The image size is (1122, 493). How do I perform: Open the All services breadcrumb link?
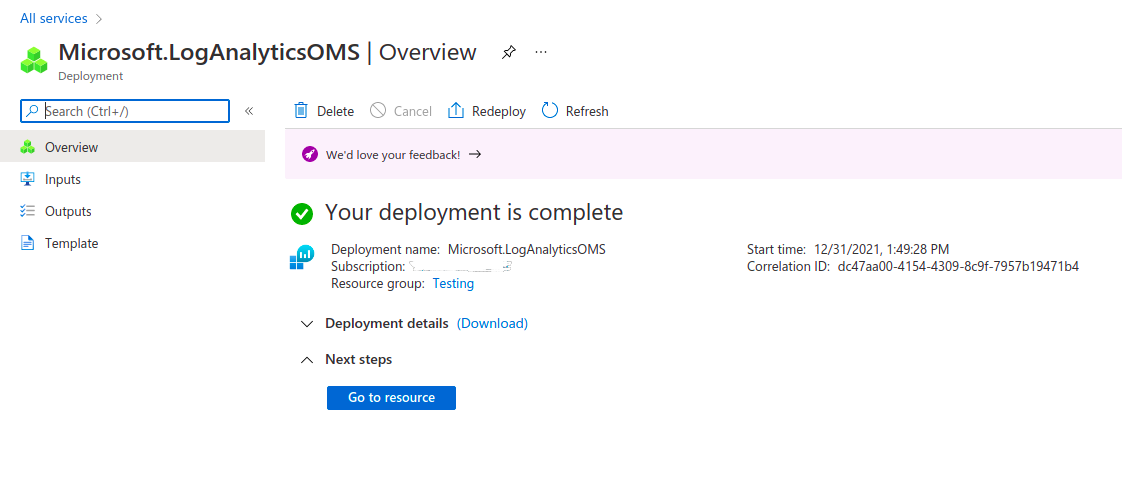tap(54, 19)
